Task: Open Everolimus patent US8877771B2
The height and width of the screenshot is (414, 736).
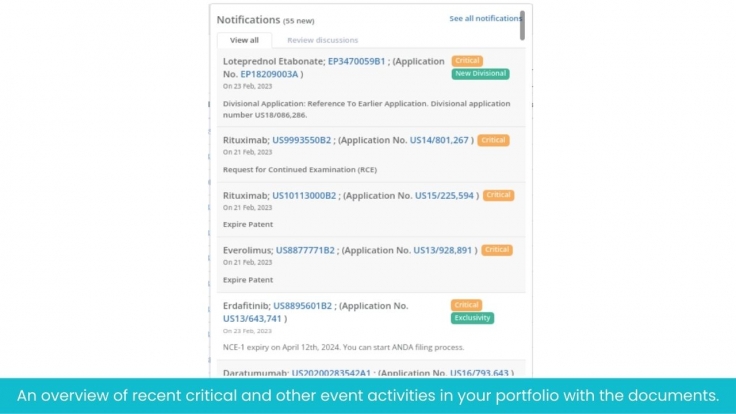Action: point(306,250)
